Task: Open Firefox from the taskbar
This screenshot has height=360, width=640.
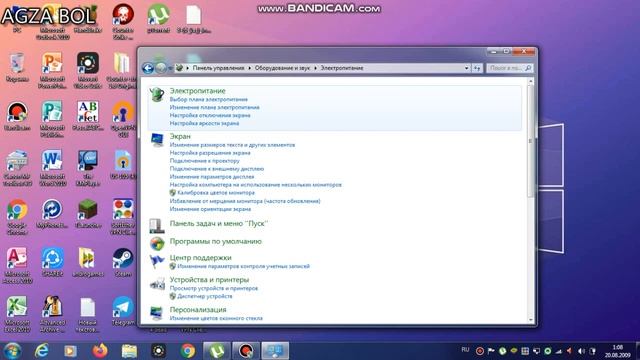Action: (x=100, y=351)
